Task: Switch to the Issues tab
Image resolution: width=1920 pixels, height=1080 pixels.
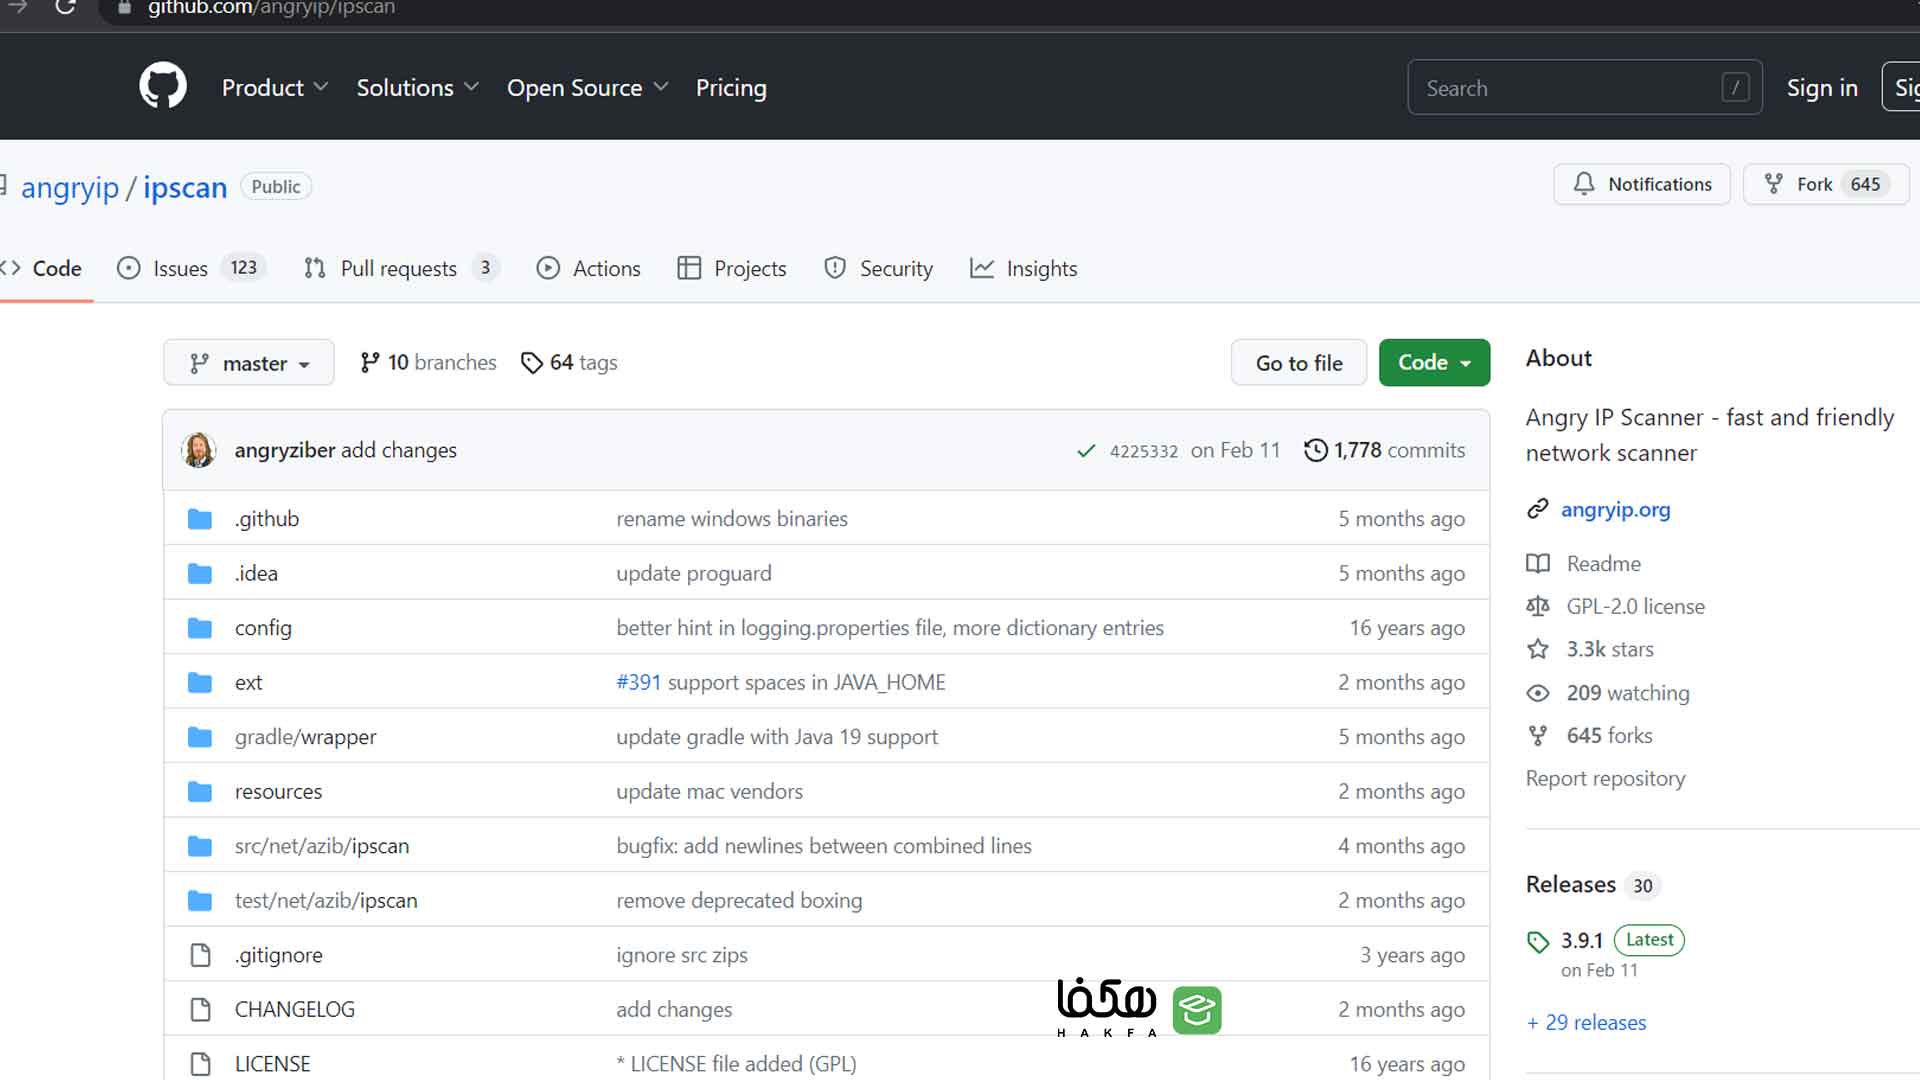Action: pyautogui.click(x=191, y=268)
